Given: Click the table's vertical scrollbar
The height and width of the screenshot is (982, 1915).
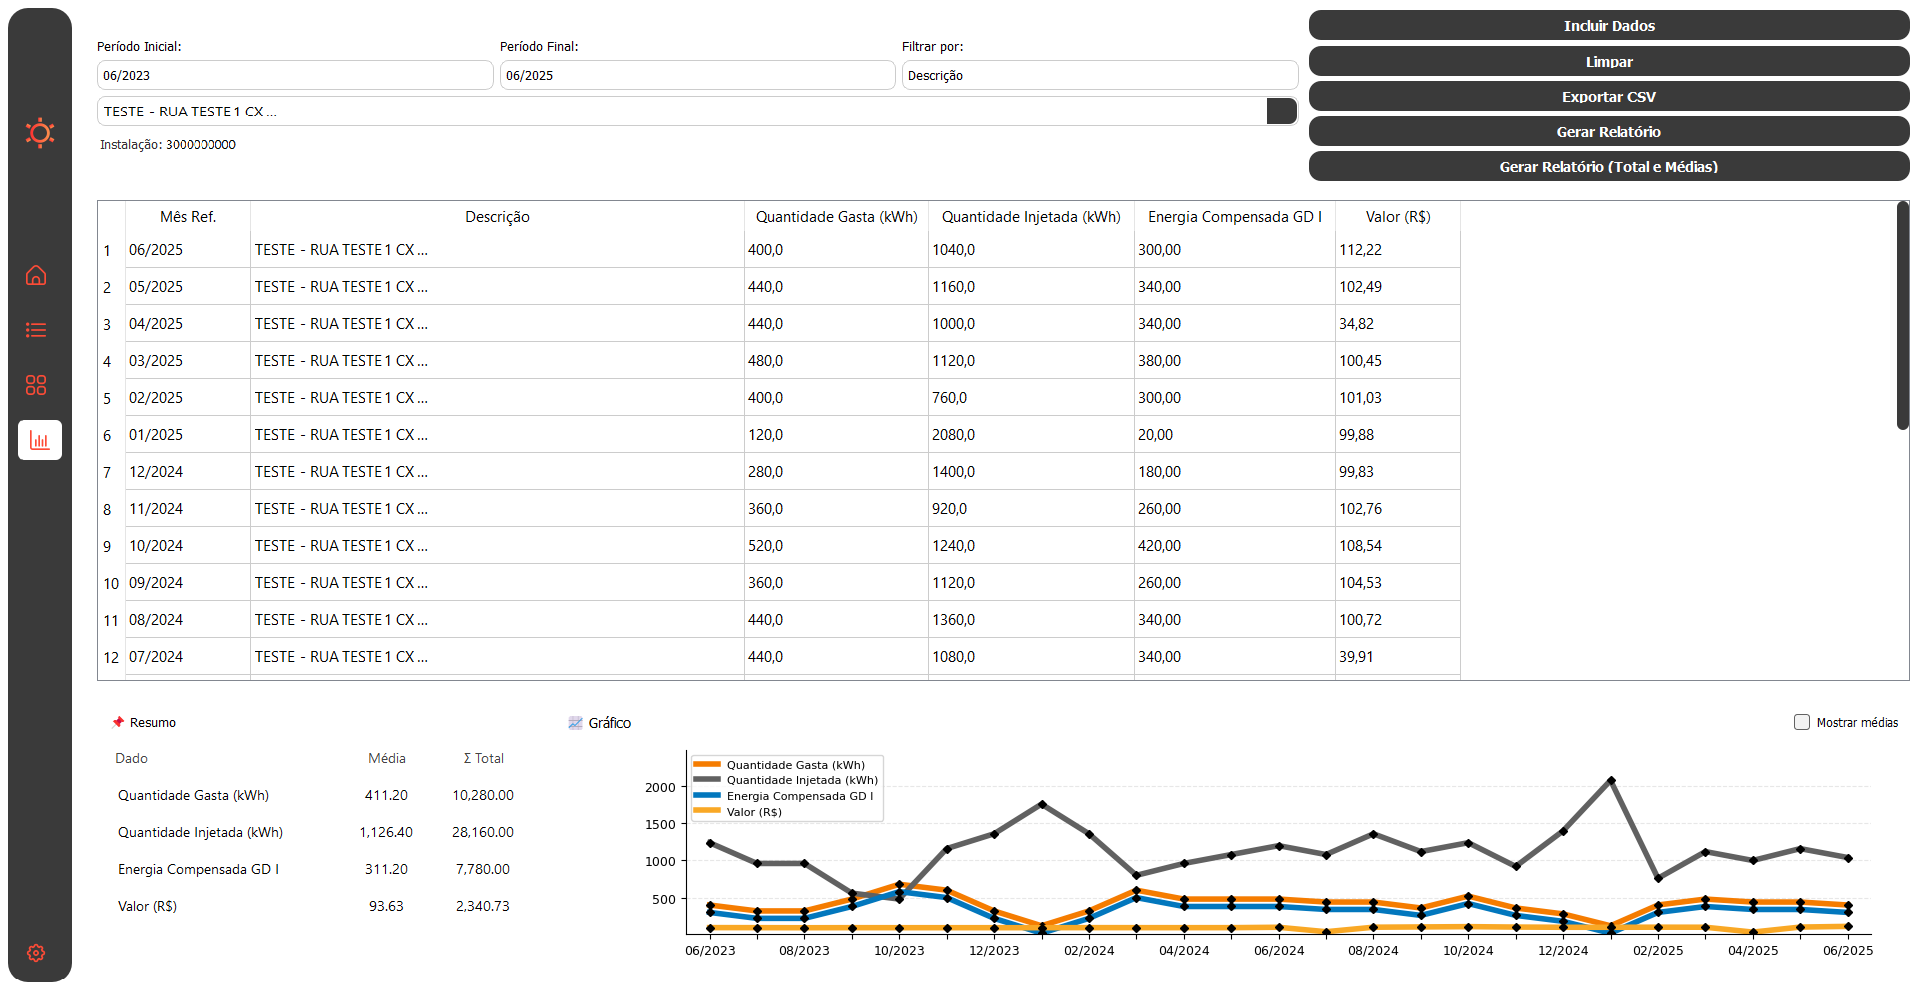Looking at the screenshot, I should [1902, 315].
